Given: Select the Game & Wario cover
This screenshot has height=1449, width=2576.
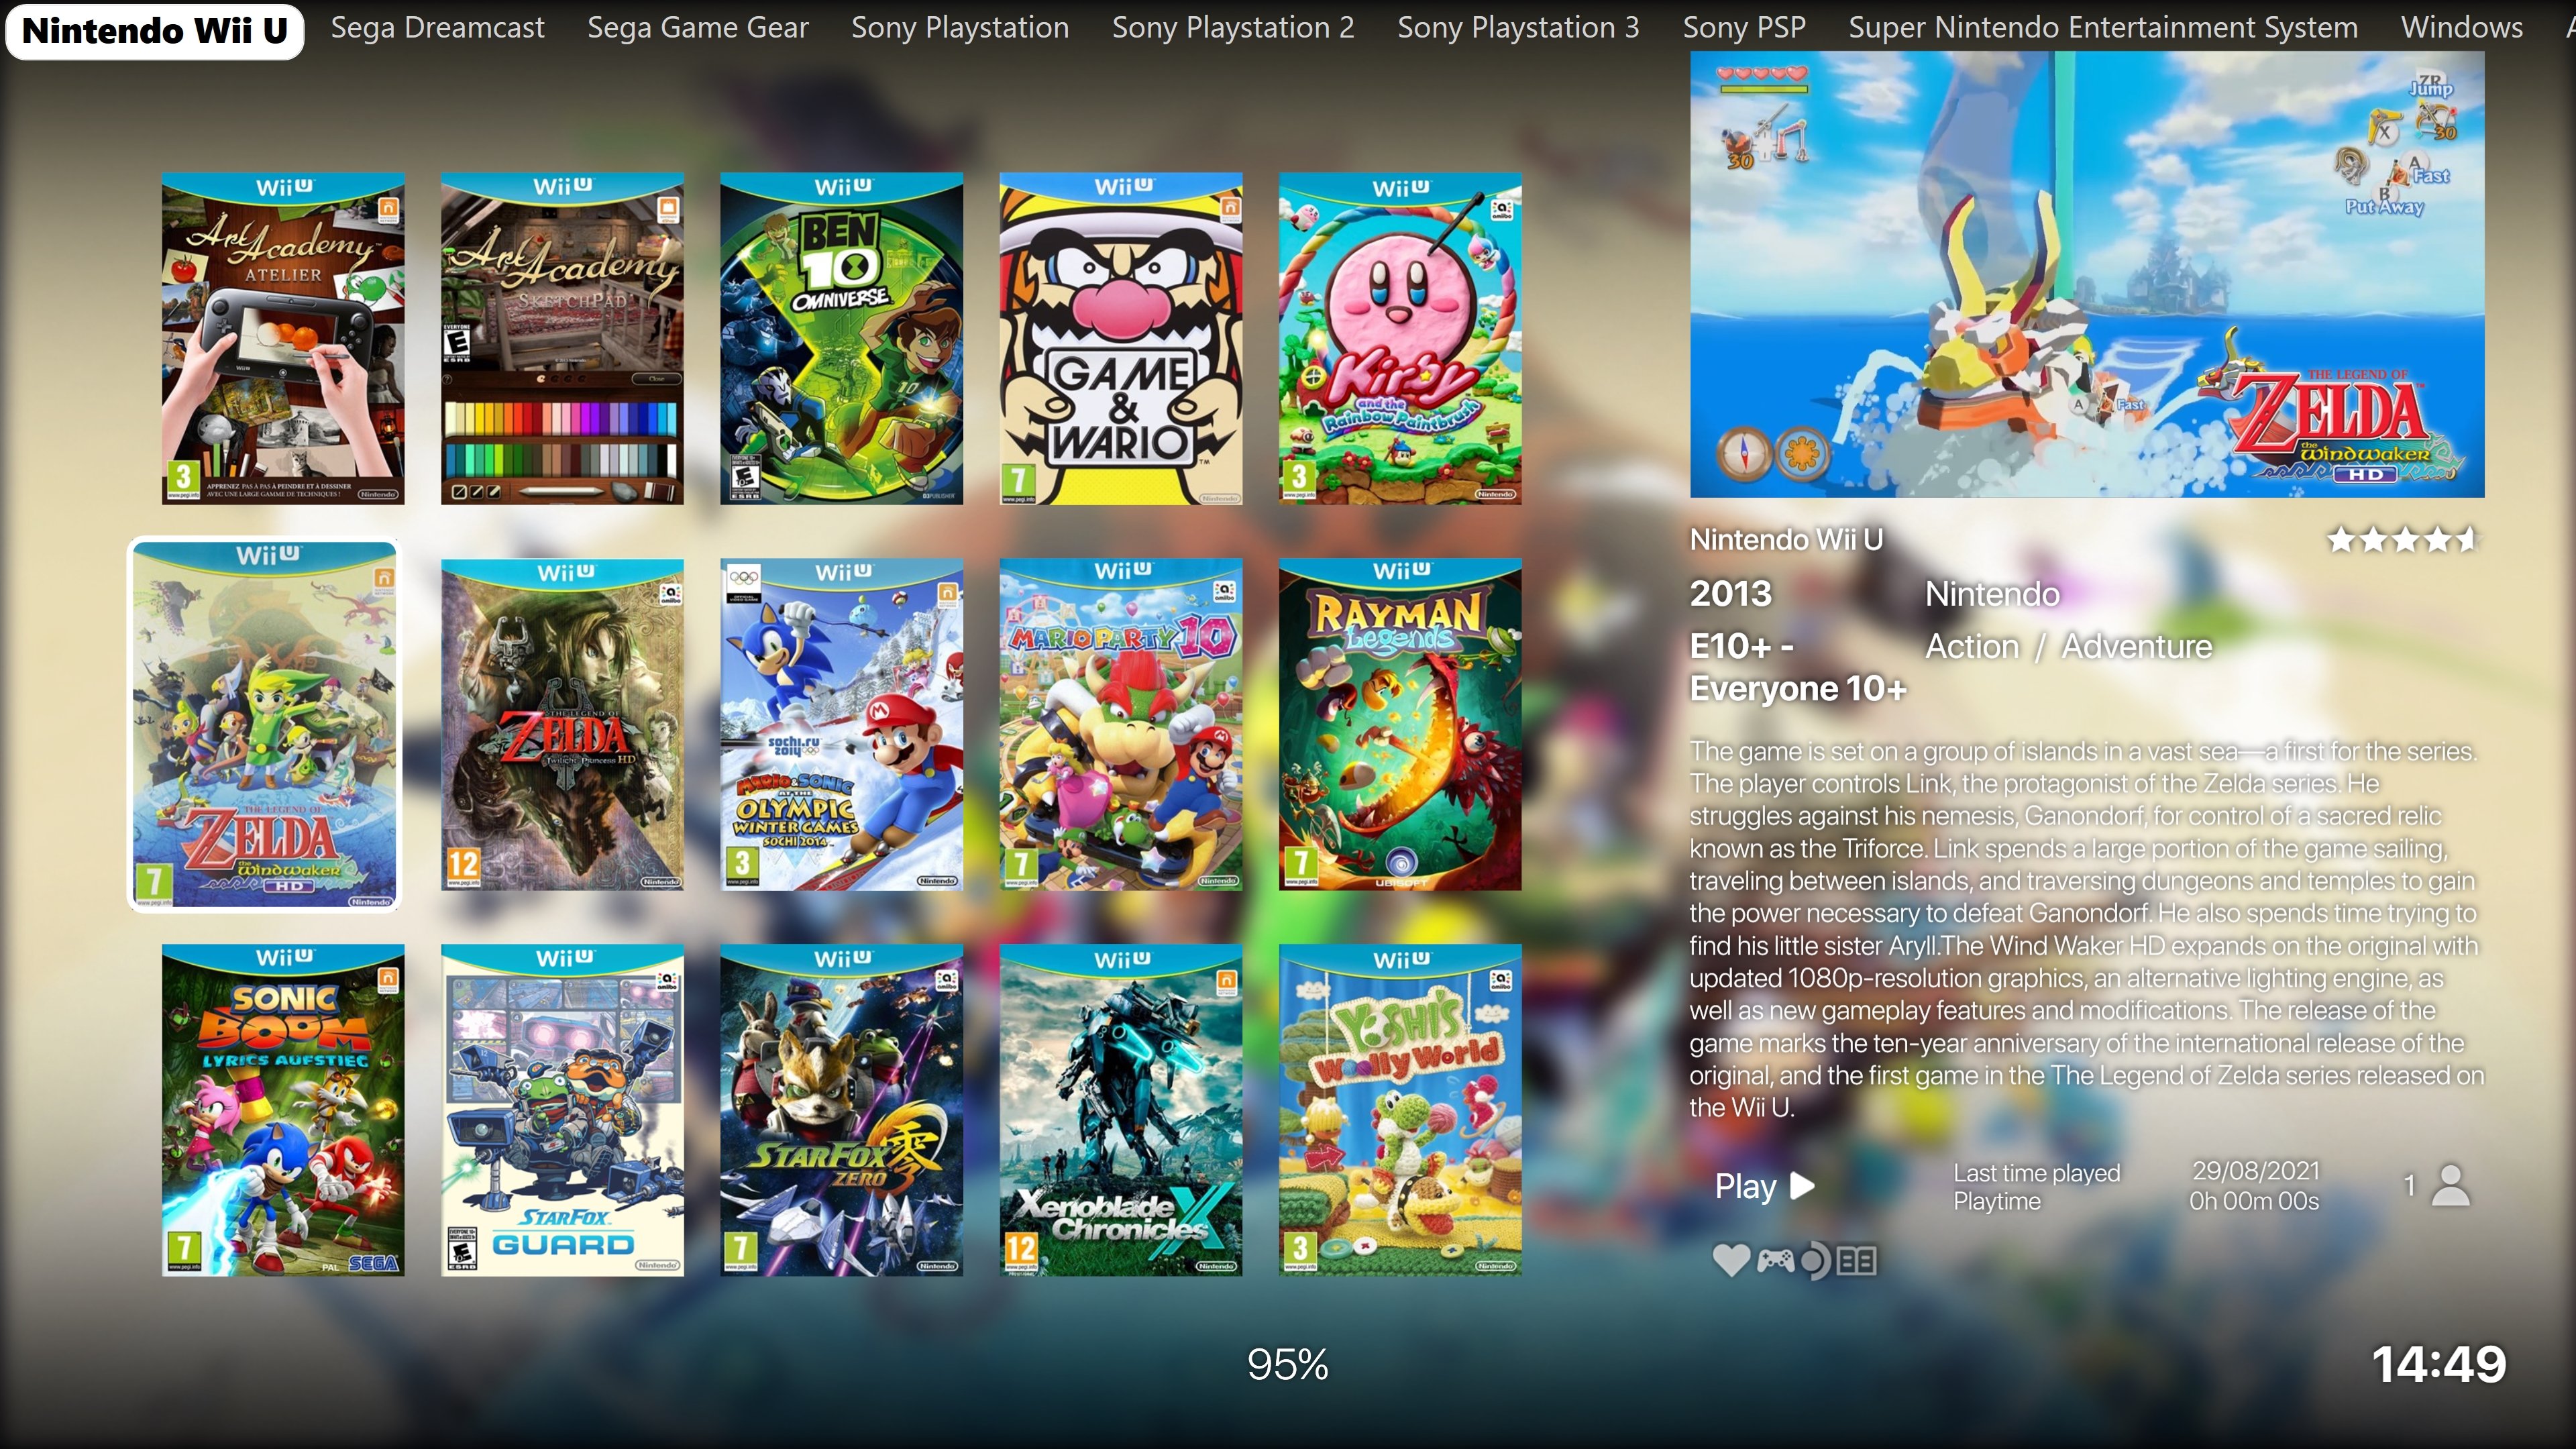Looking at the screenshot, I should click(x=1120, y=338).
